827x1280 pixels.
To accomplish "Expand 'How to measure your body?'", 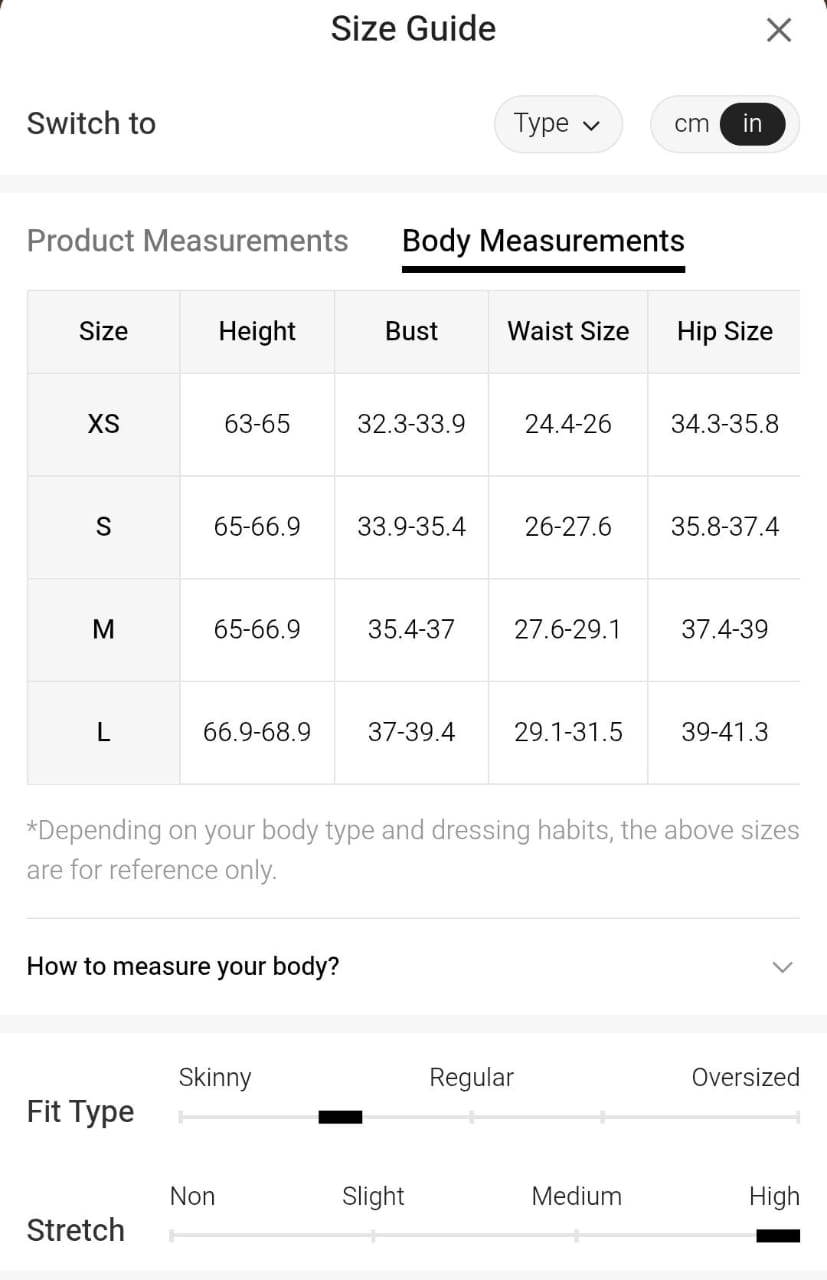I will (x=183, y=966).
